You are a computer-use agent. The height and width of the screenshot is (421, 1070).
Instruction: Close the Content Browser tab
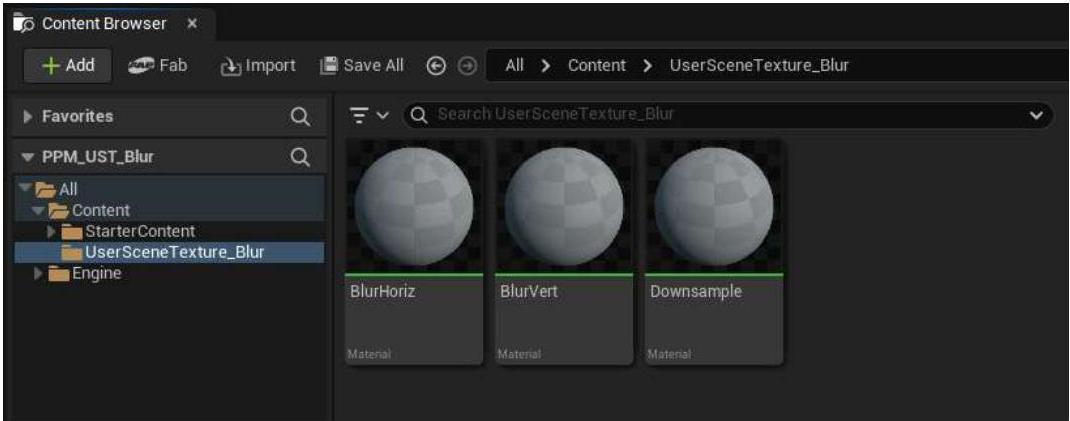192,23
